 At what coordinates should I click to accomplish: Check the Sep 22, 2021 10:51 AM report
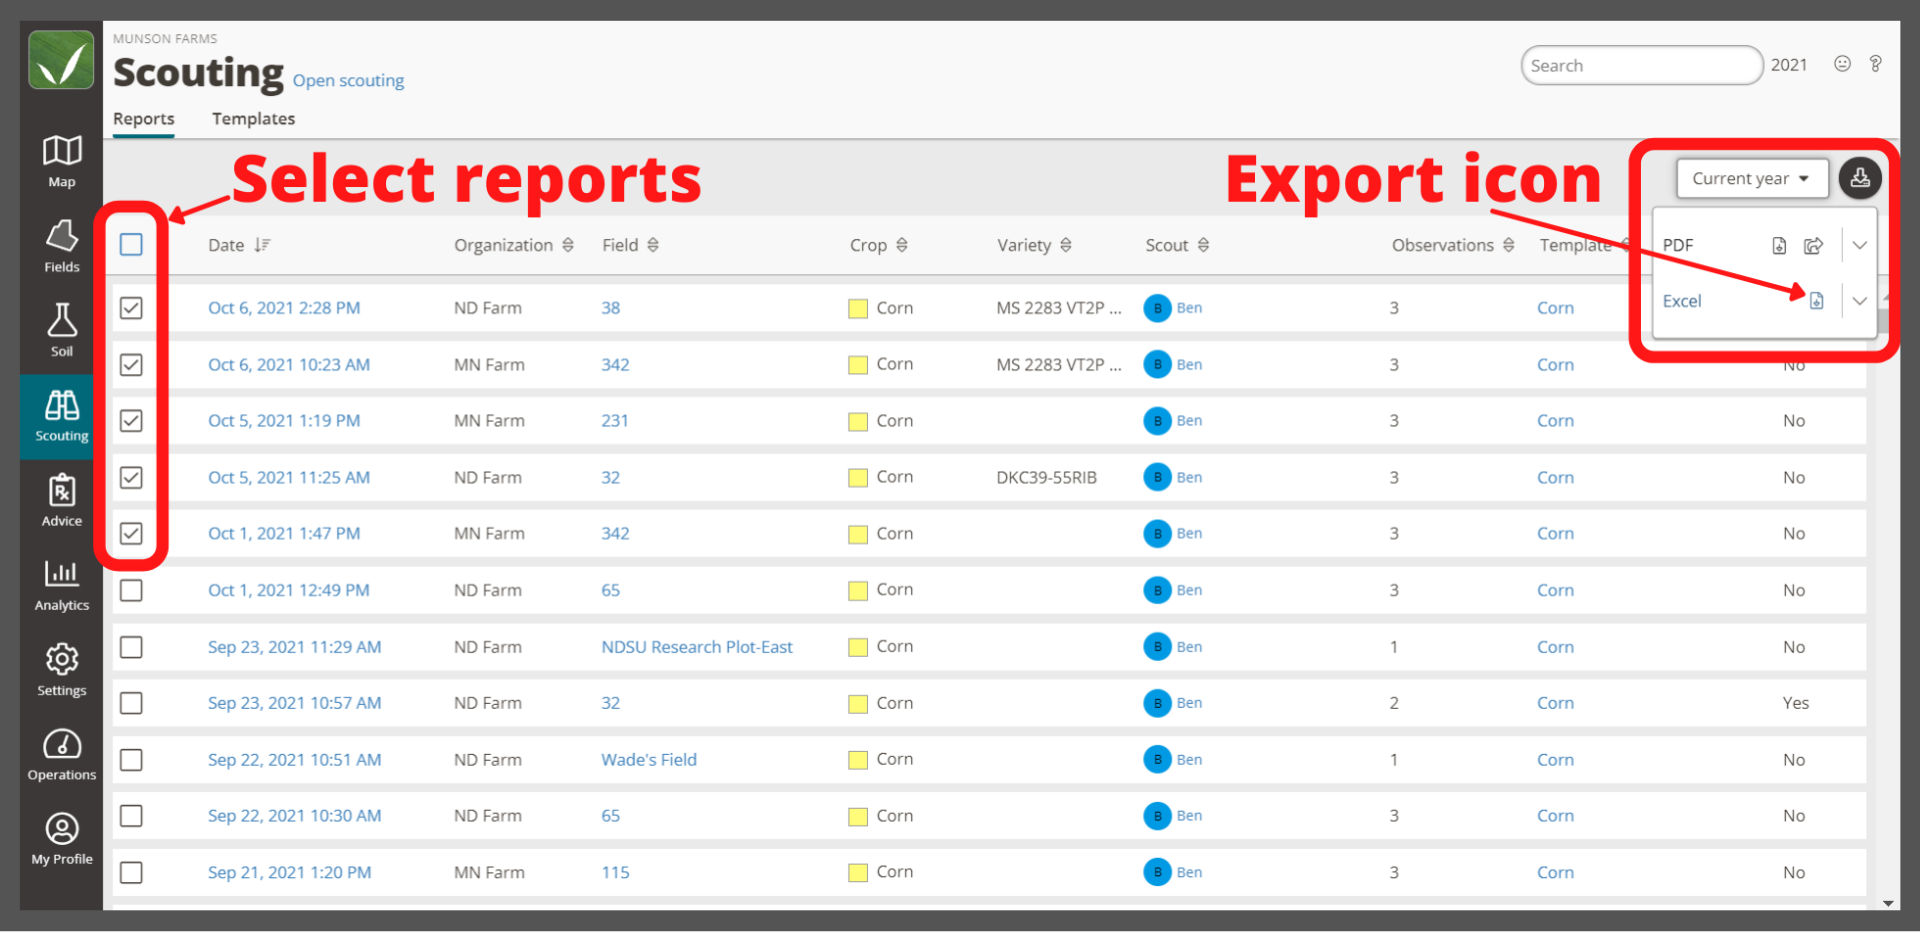click(131, 760)
